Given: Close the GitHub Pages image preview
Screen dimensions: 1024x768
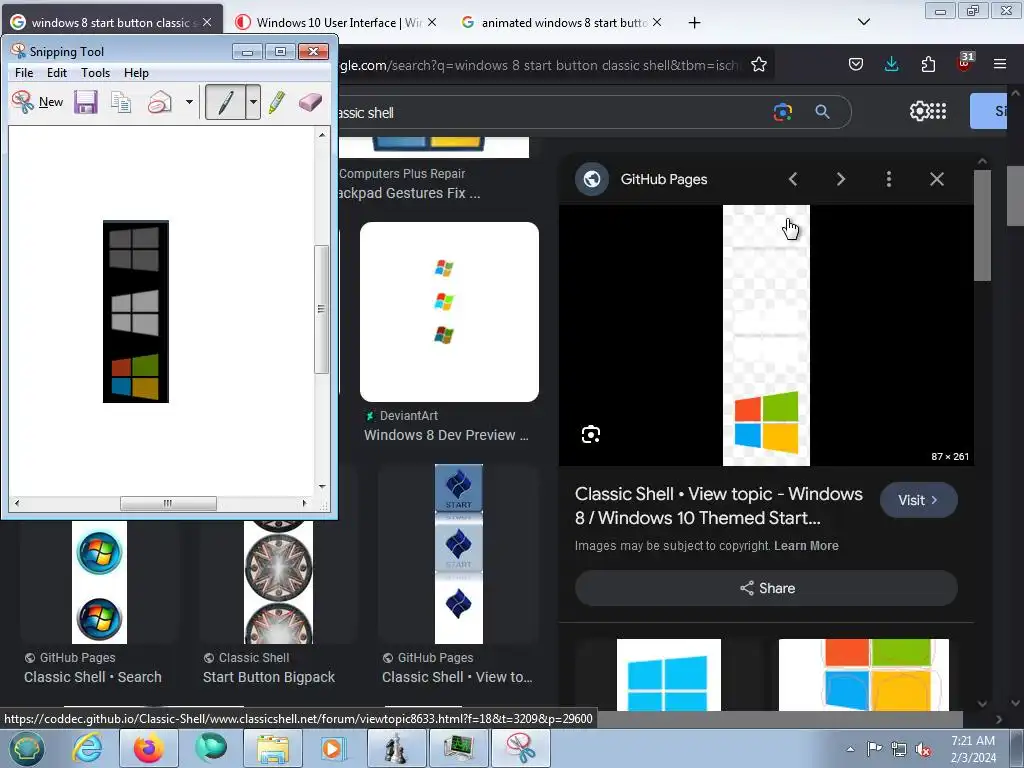Looking at the screenshot, I should [x=936, y=179].
